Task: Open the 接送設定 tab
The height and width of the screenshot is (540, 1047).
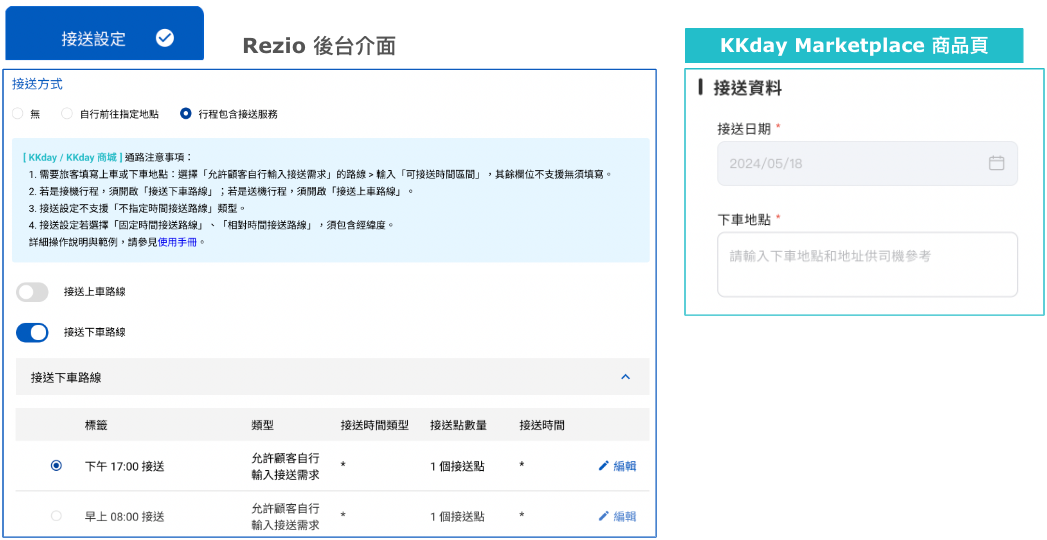Action: [x=104, y=33]
